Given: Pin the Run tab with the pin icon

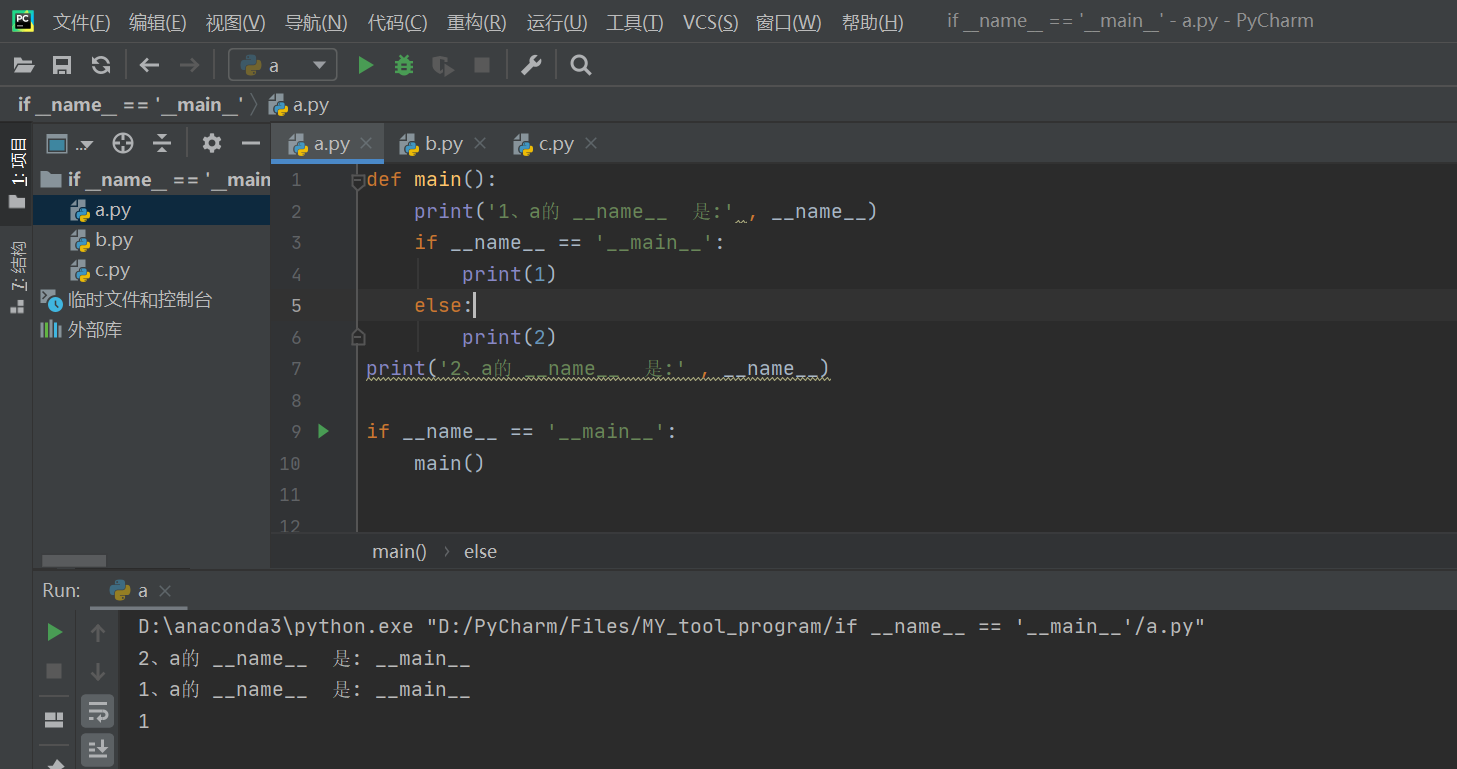Looking at the screenshot, I should [55, 763].
